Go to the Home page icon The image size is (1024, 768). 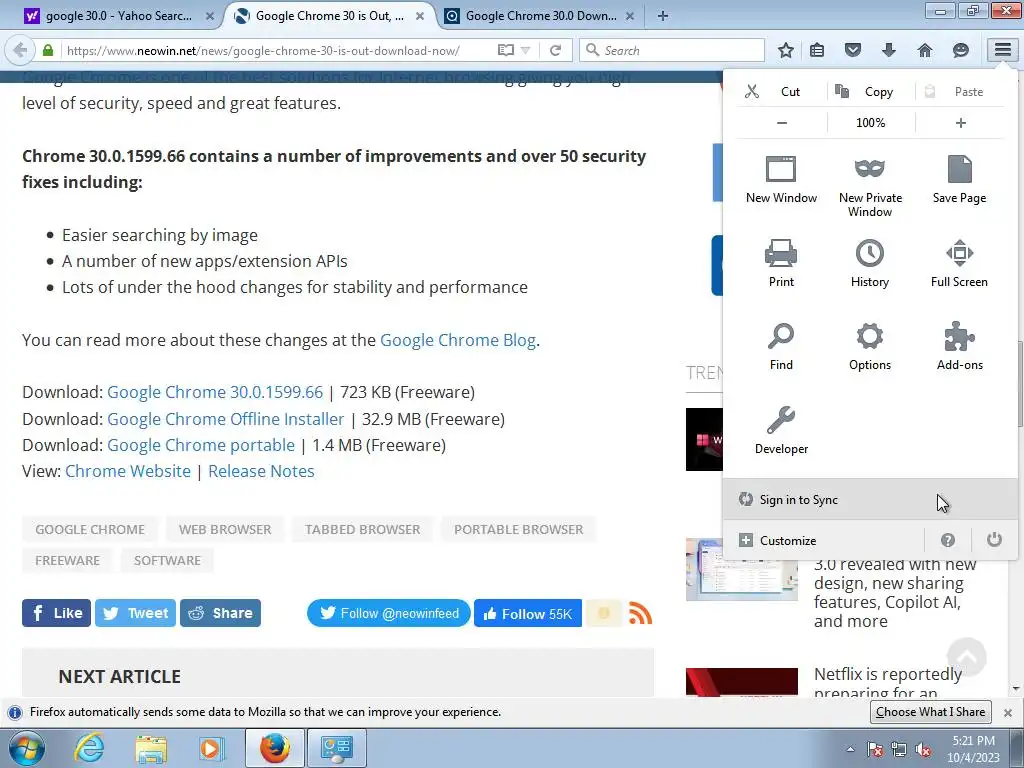click(x=925, y=50)
